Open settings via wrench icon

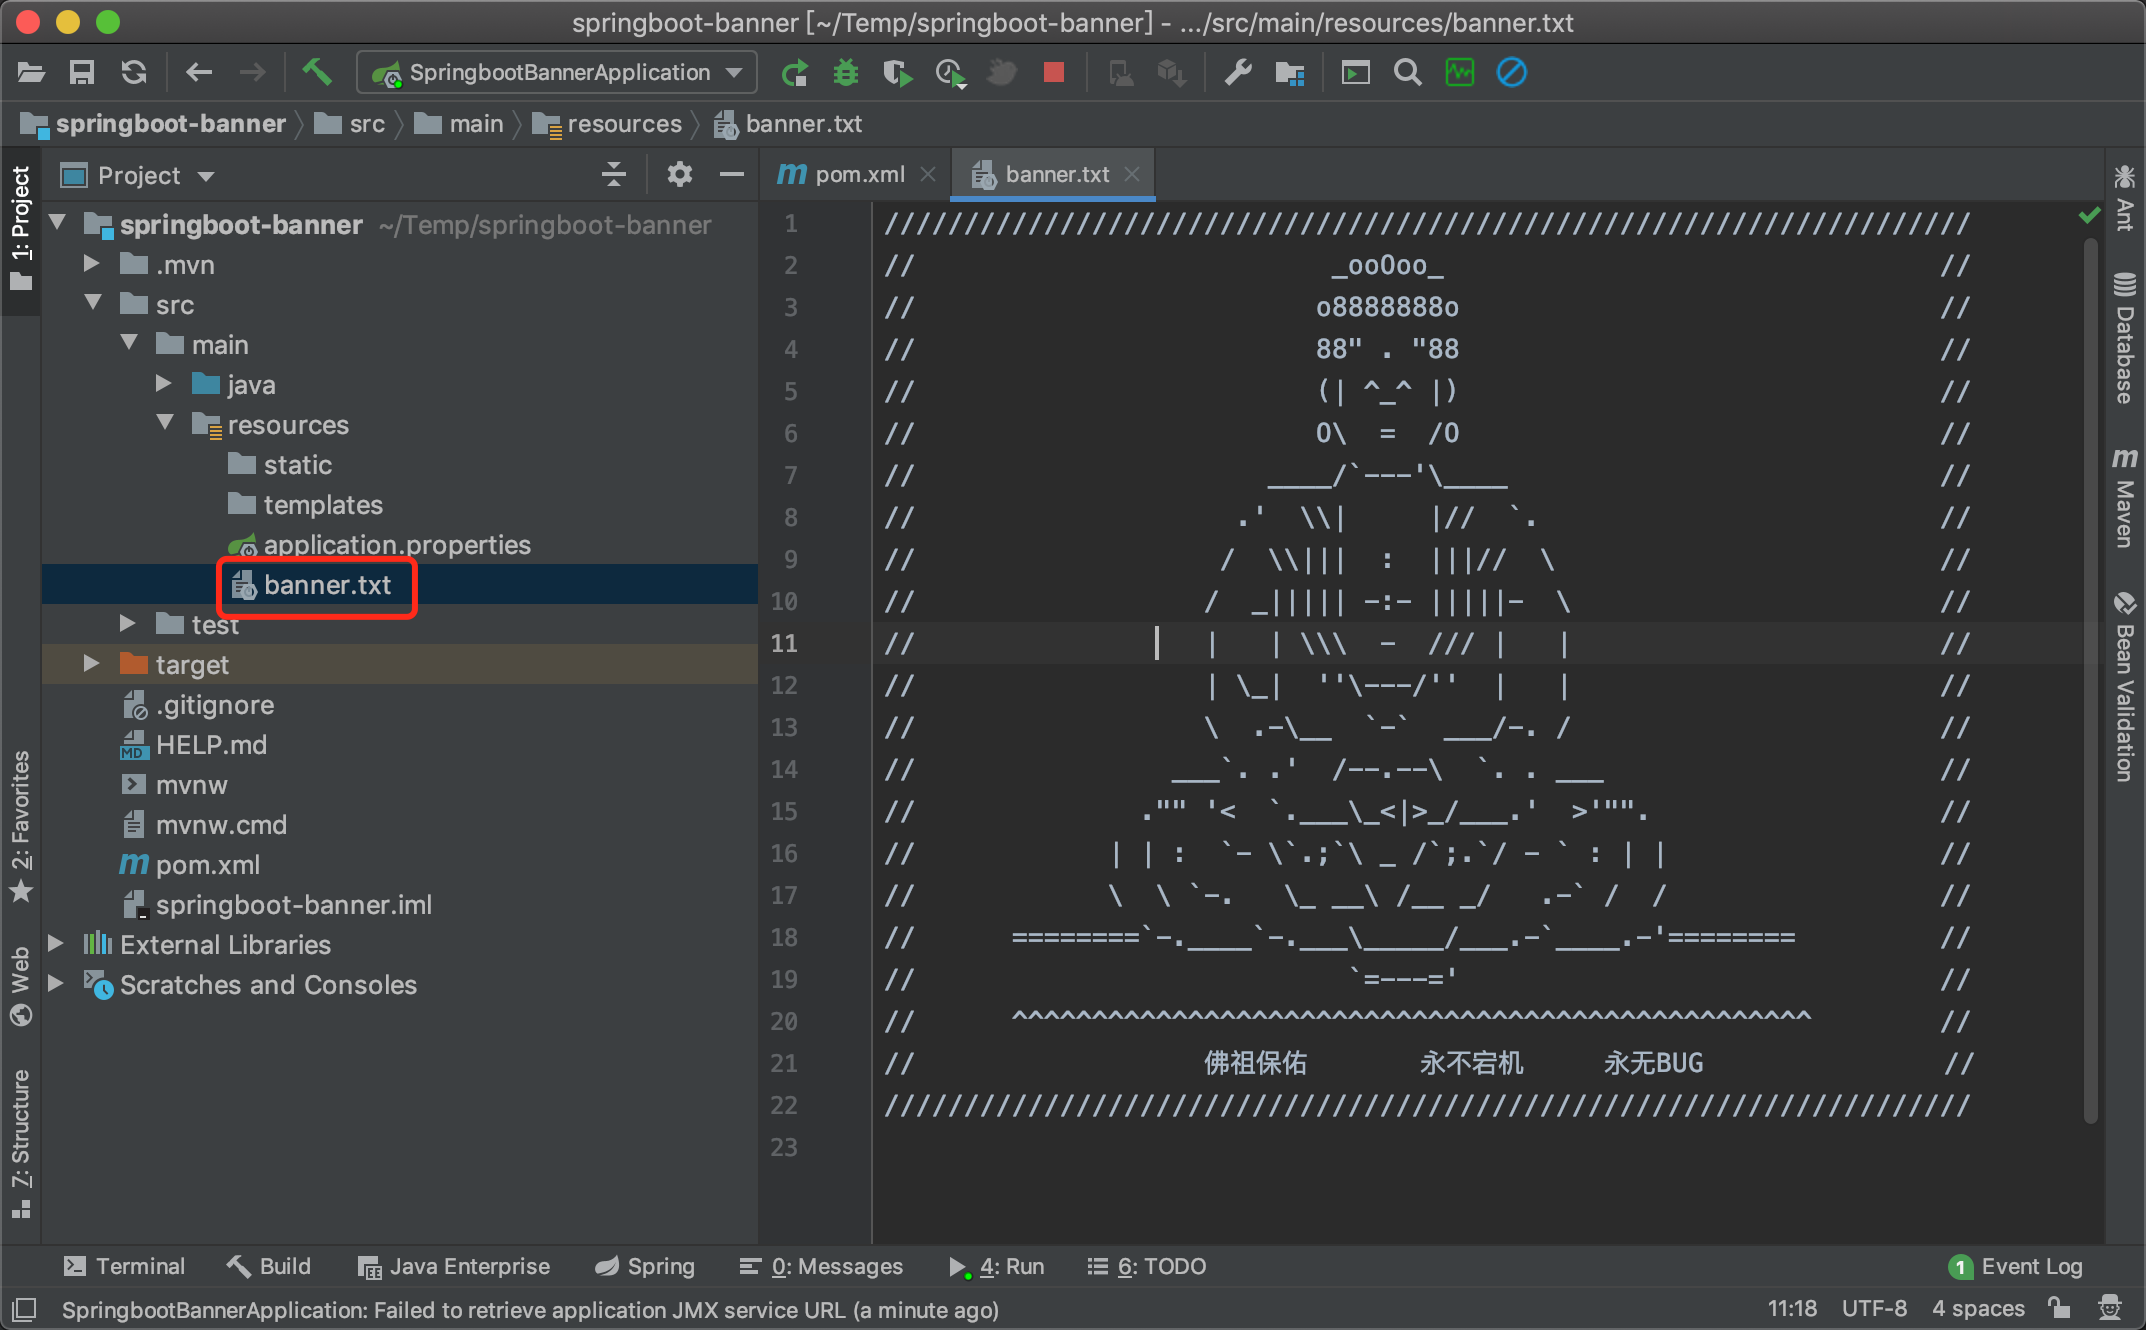point(1238,73)
